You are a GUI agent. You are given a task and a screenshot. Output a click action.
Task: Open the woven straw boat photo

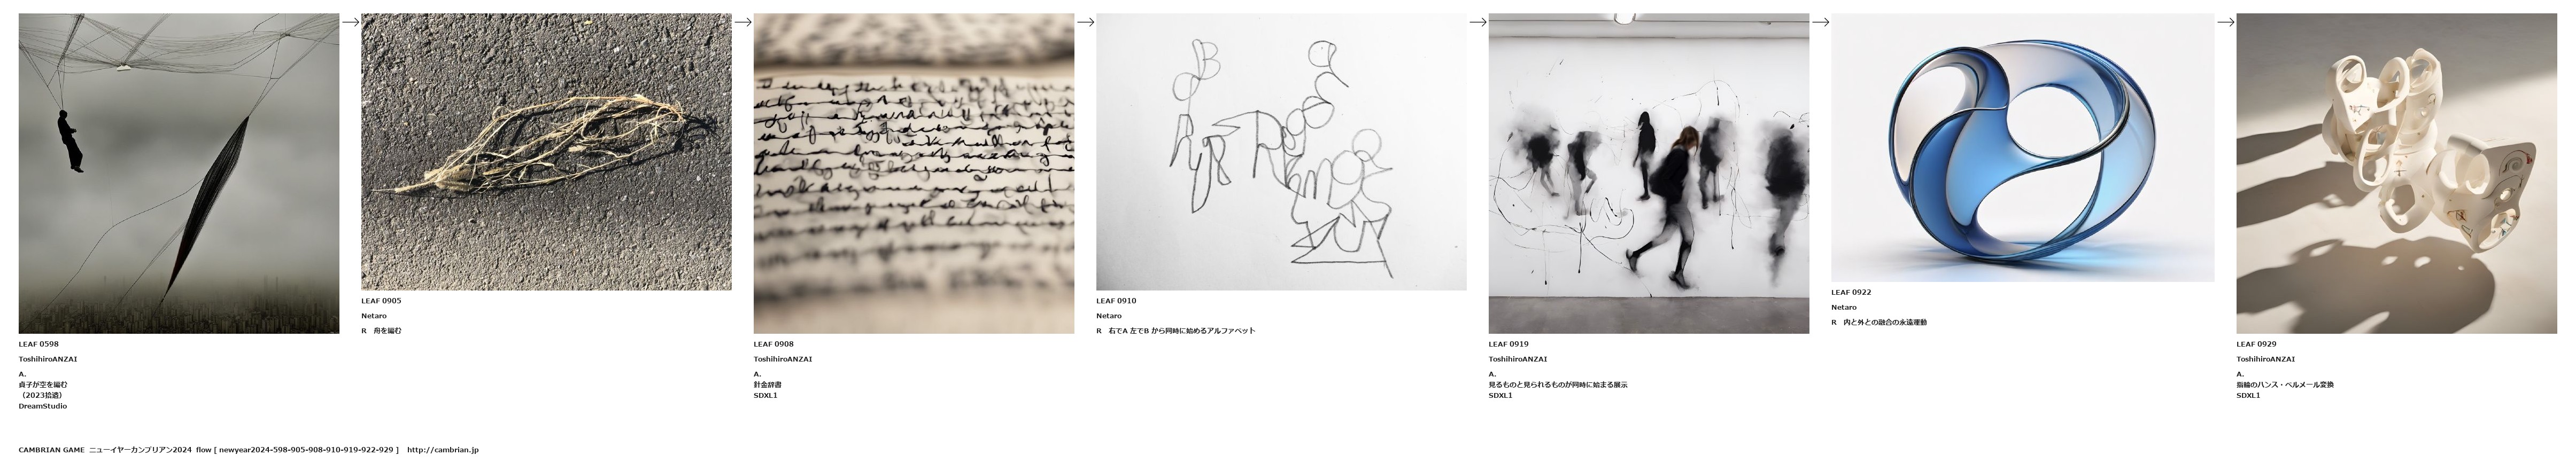[x=546, y=152]
